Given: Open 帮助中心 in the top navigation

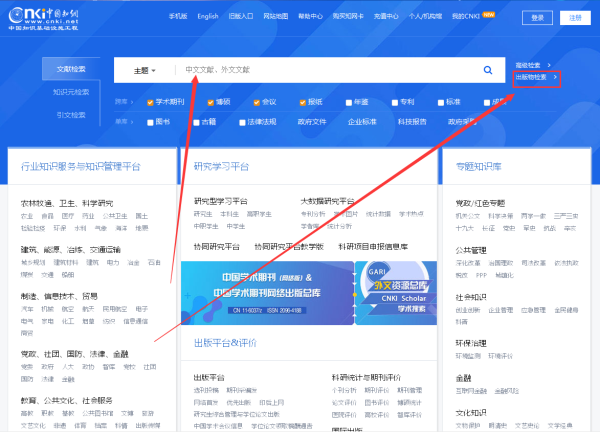Looking at the screenshot, I should pyautogui.click(x=310, y=16).
